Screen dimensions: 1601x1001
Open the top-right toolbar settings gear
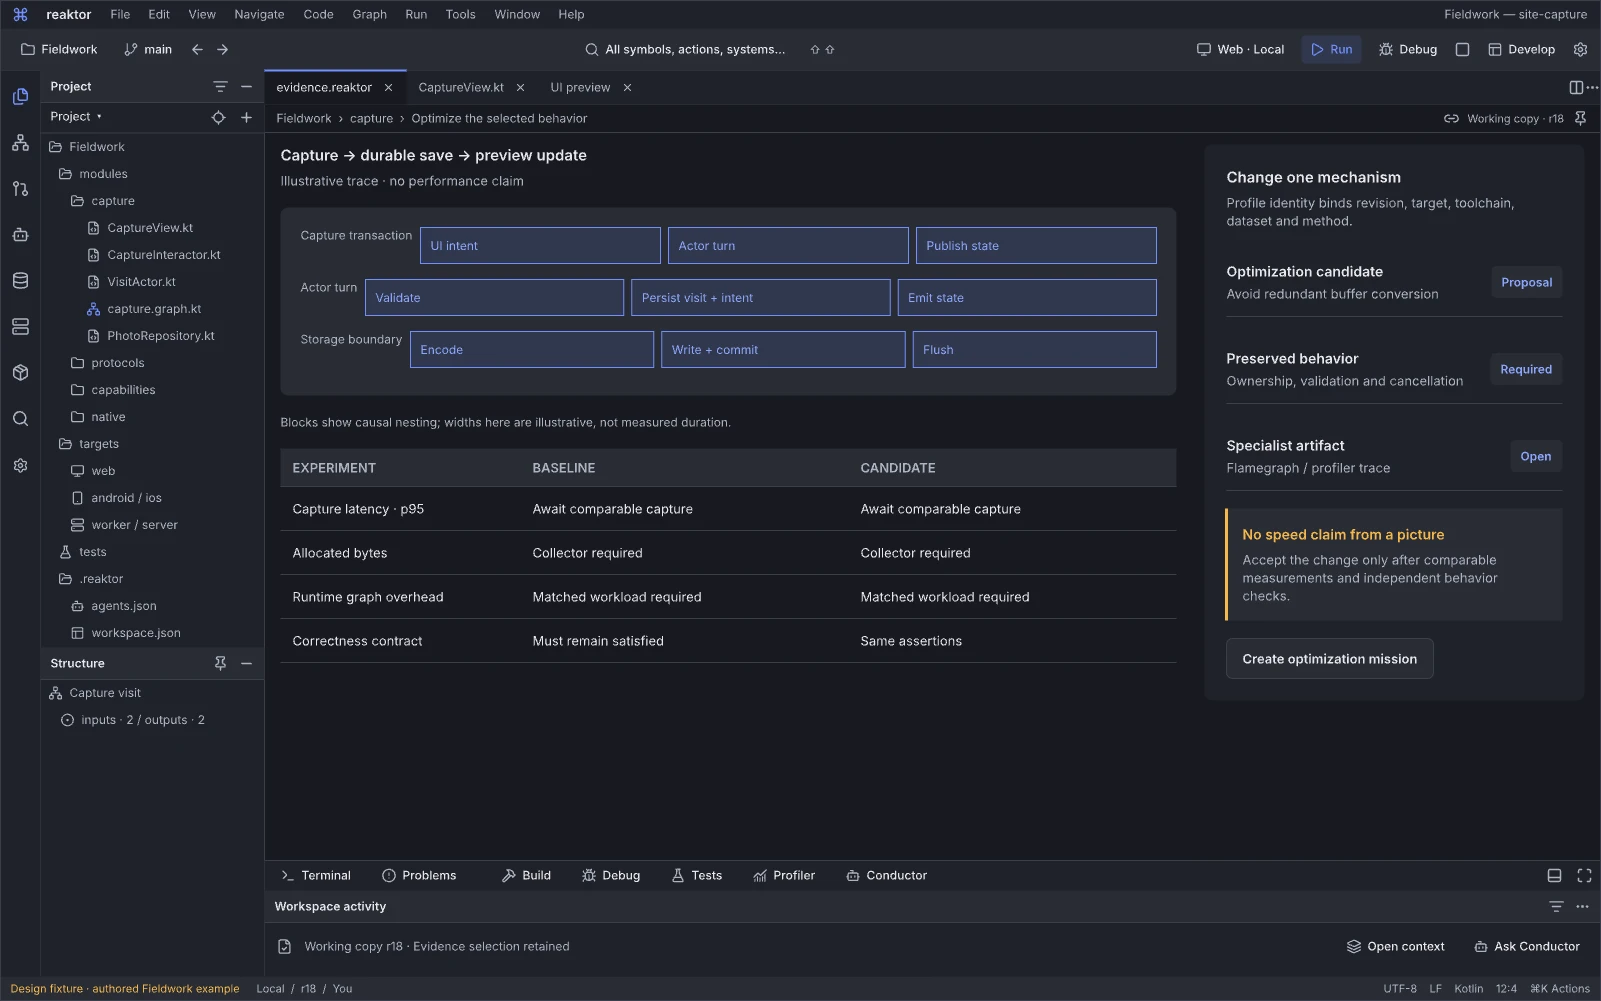click(x=1580, y=49)
